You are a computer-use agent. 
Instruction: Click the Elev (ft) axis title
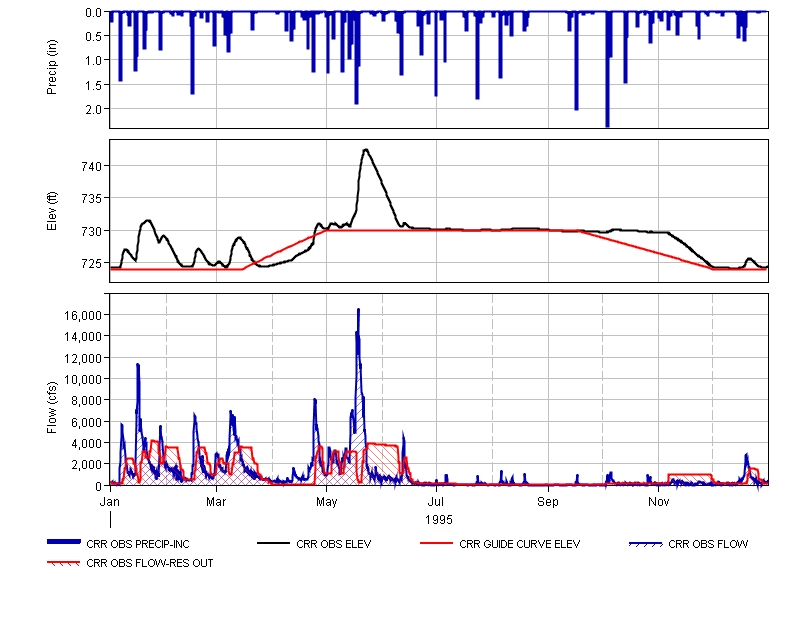click(53, 211)
